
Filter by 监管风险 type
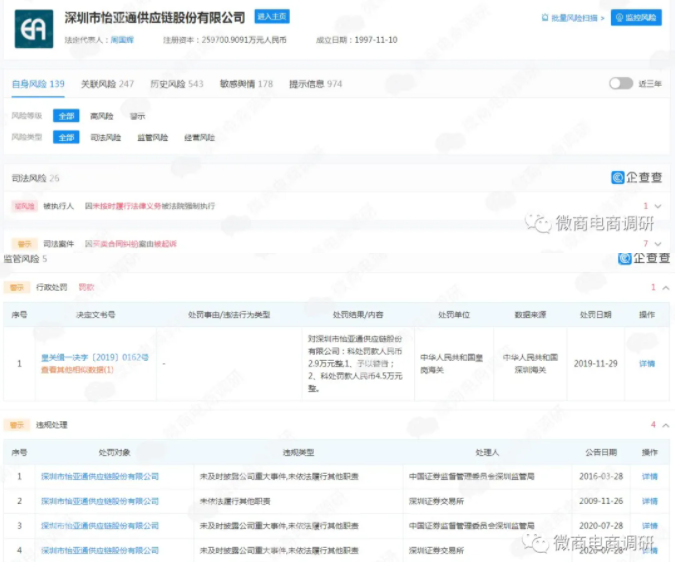tap(152, 138)
